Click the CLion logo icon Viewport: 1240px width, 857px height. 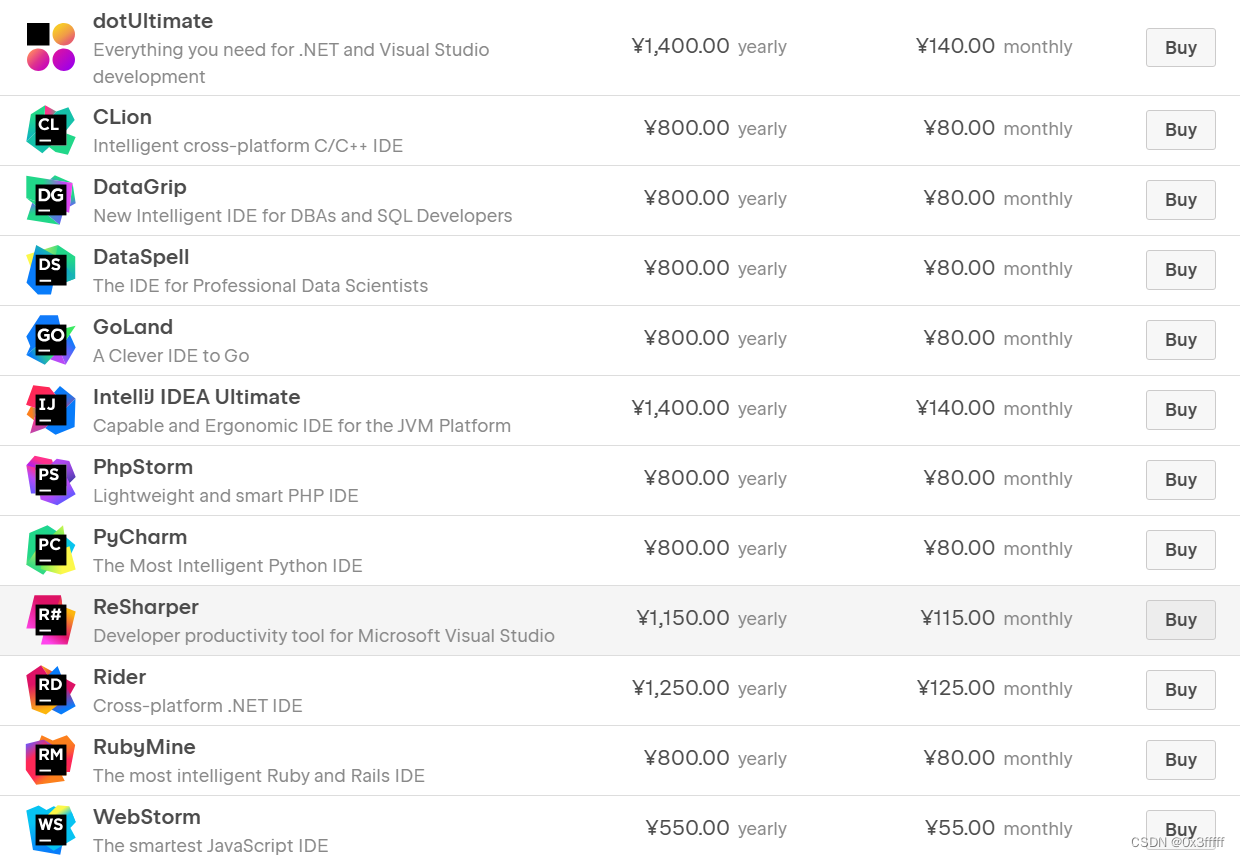(x=51, y=130)
